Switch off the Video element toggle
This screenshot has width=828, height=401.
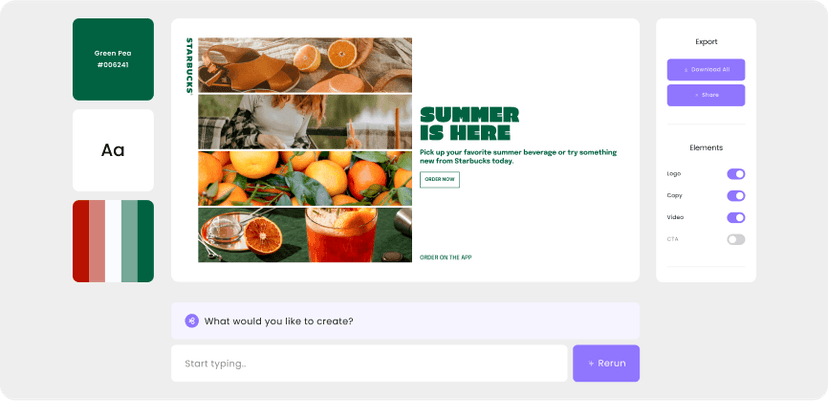[736, 218]
